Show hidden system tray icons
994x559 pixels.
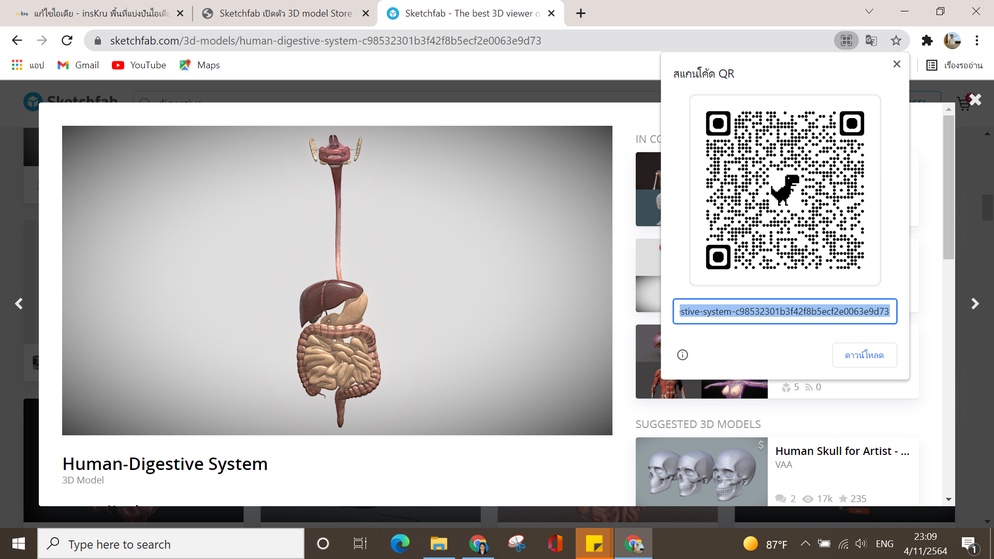pyautogui.click(x=805, y=544)
